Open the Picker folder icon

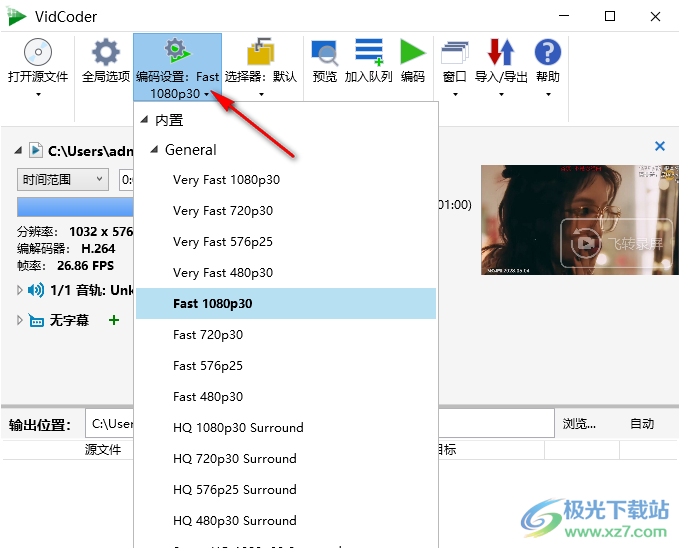point(260,51)
